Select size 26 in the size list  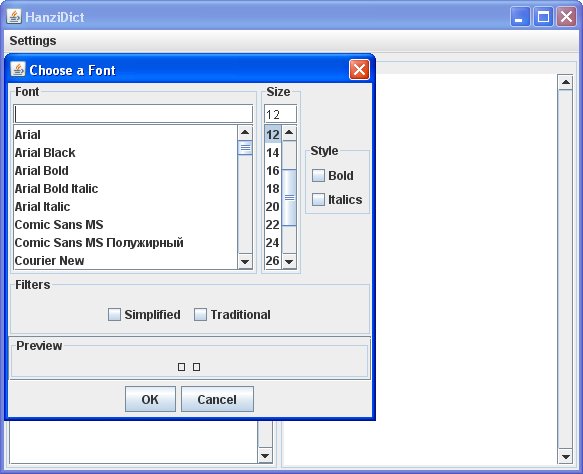[273, 261]
